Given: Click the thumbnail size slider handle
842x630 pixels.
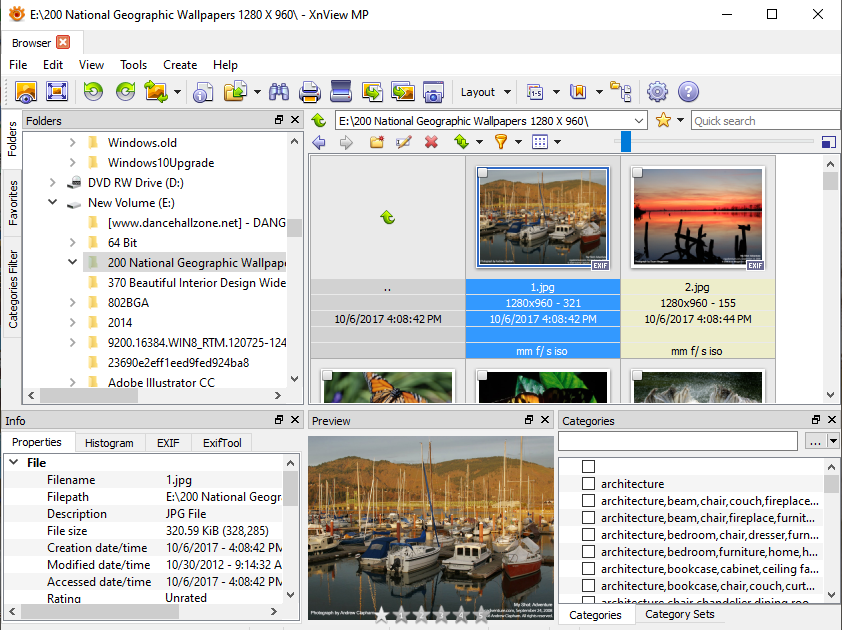Looking at the screenshot, I should pos(625,142).
